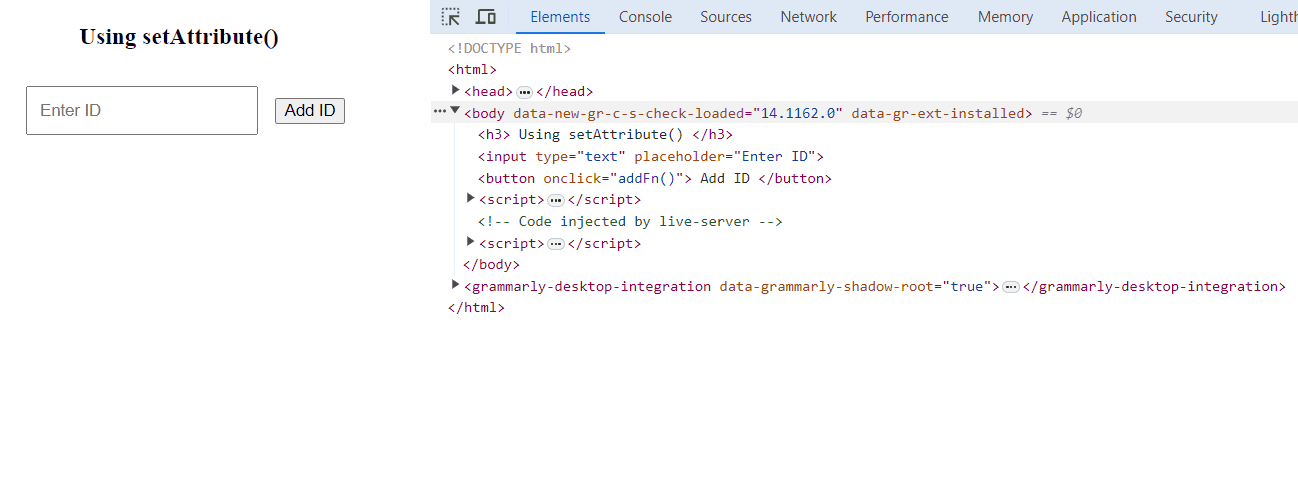
Task: Click the placeholder="Enter ID" attribute
Action: pos(726,157)
